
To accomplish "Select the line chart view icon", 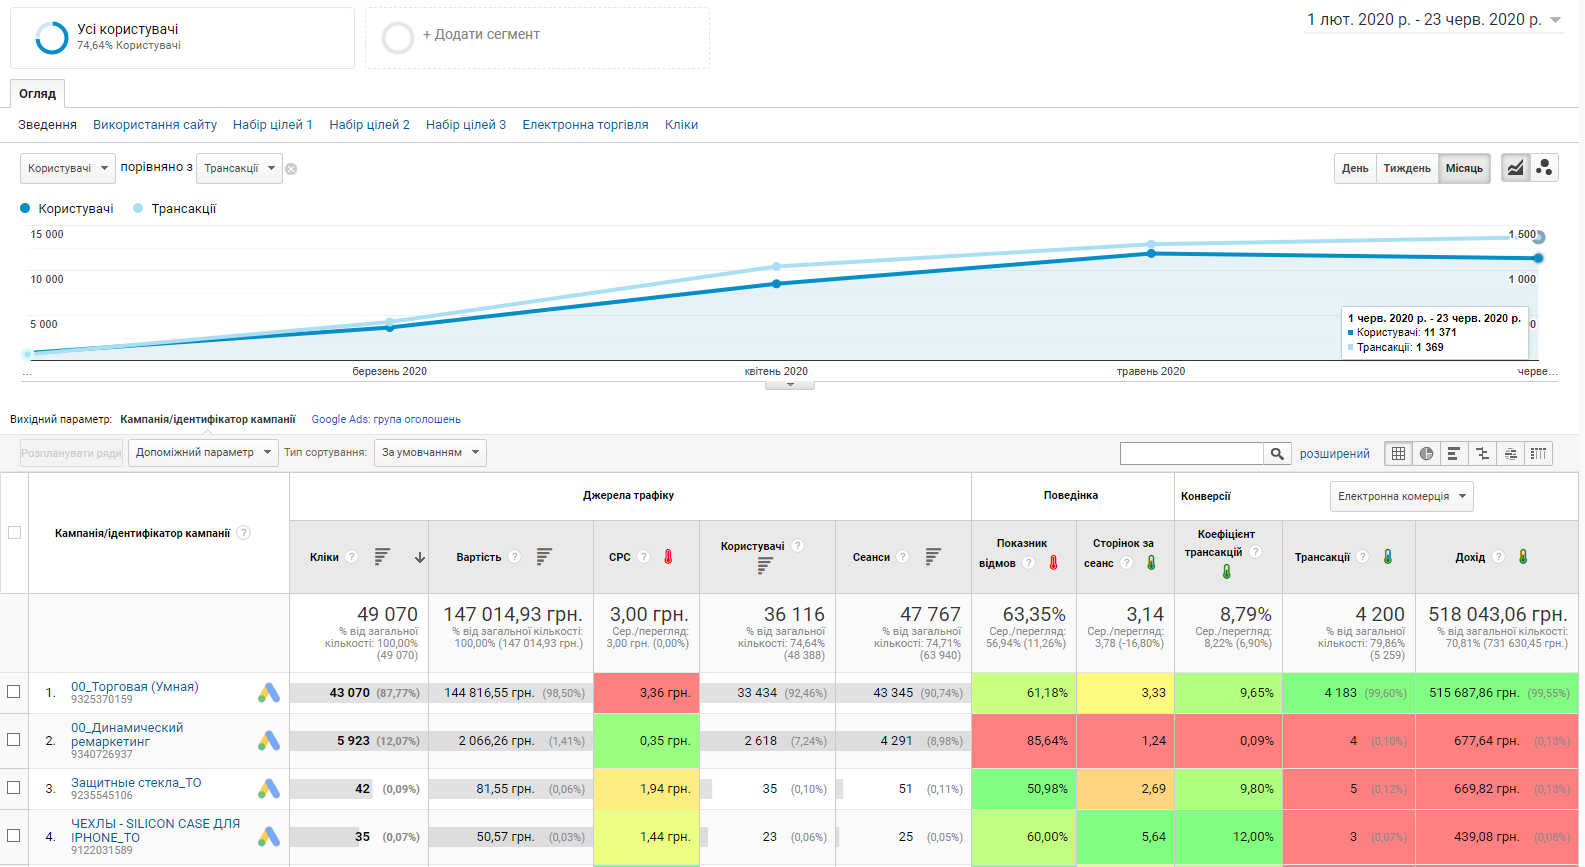I will point(1516,168).
